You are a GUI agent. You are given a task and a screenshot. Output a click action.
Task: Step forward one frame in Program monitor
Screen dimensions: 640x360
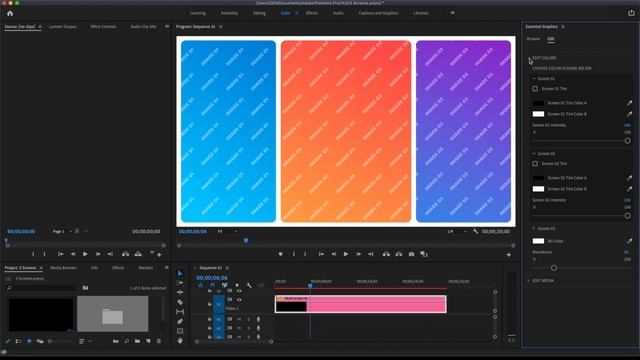click(x=358, y=254)
